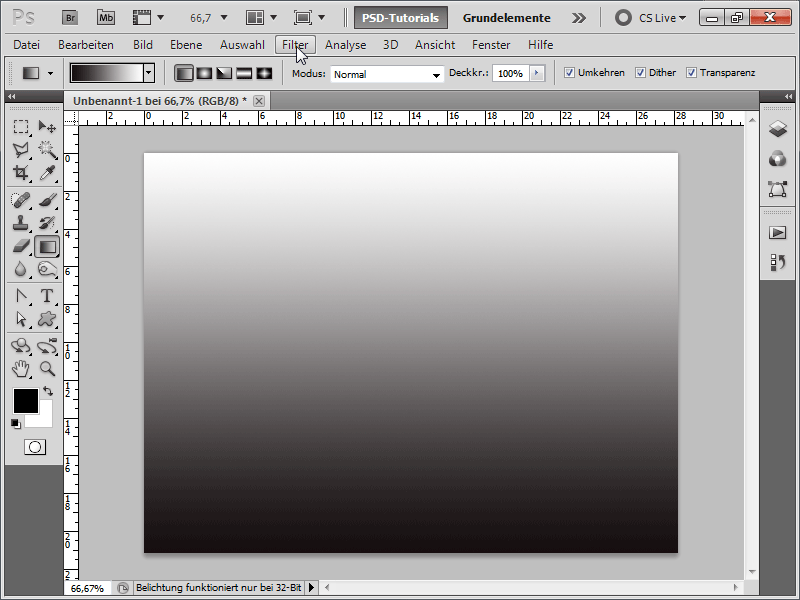Choose the diamond gradient style

pos(264,73)
